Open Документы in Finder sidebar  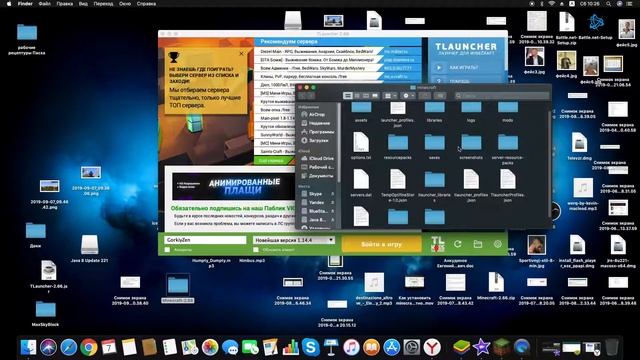tap(318, 176)
